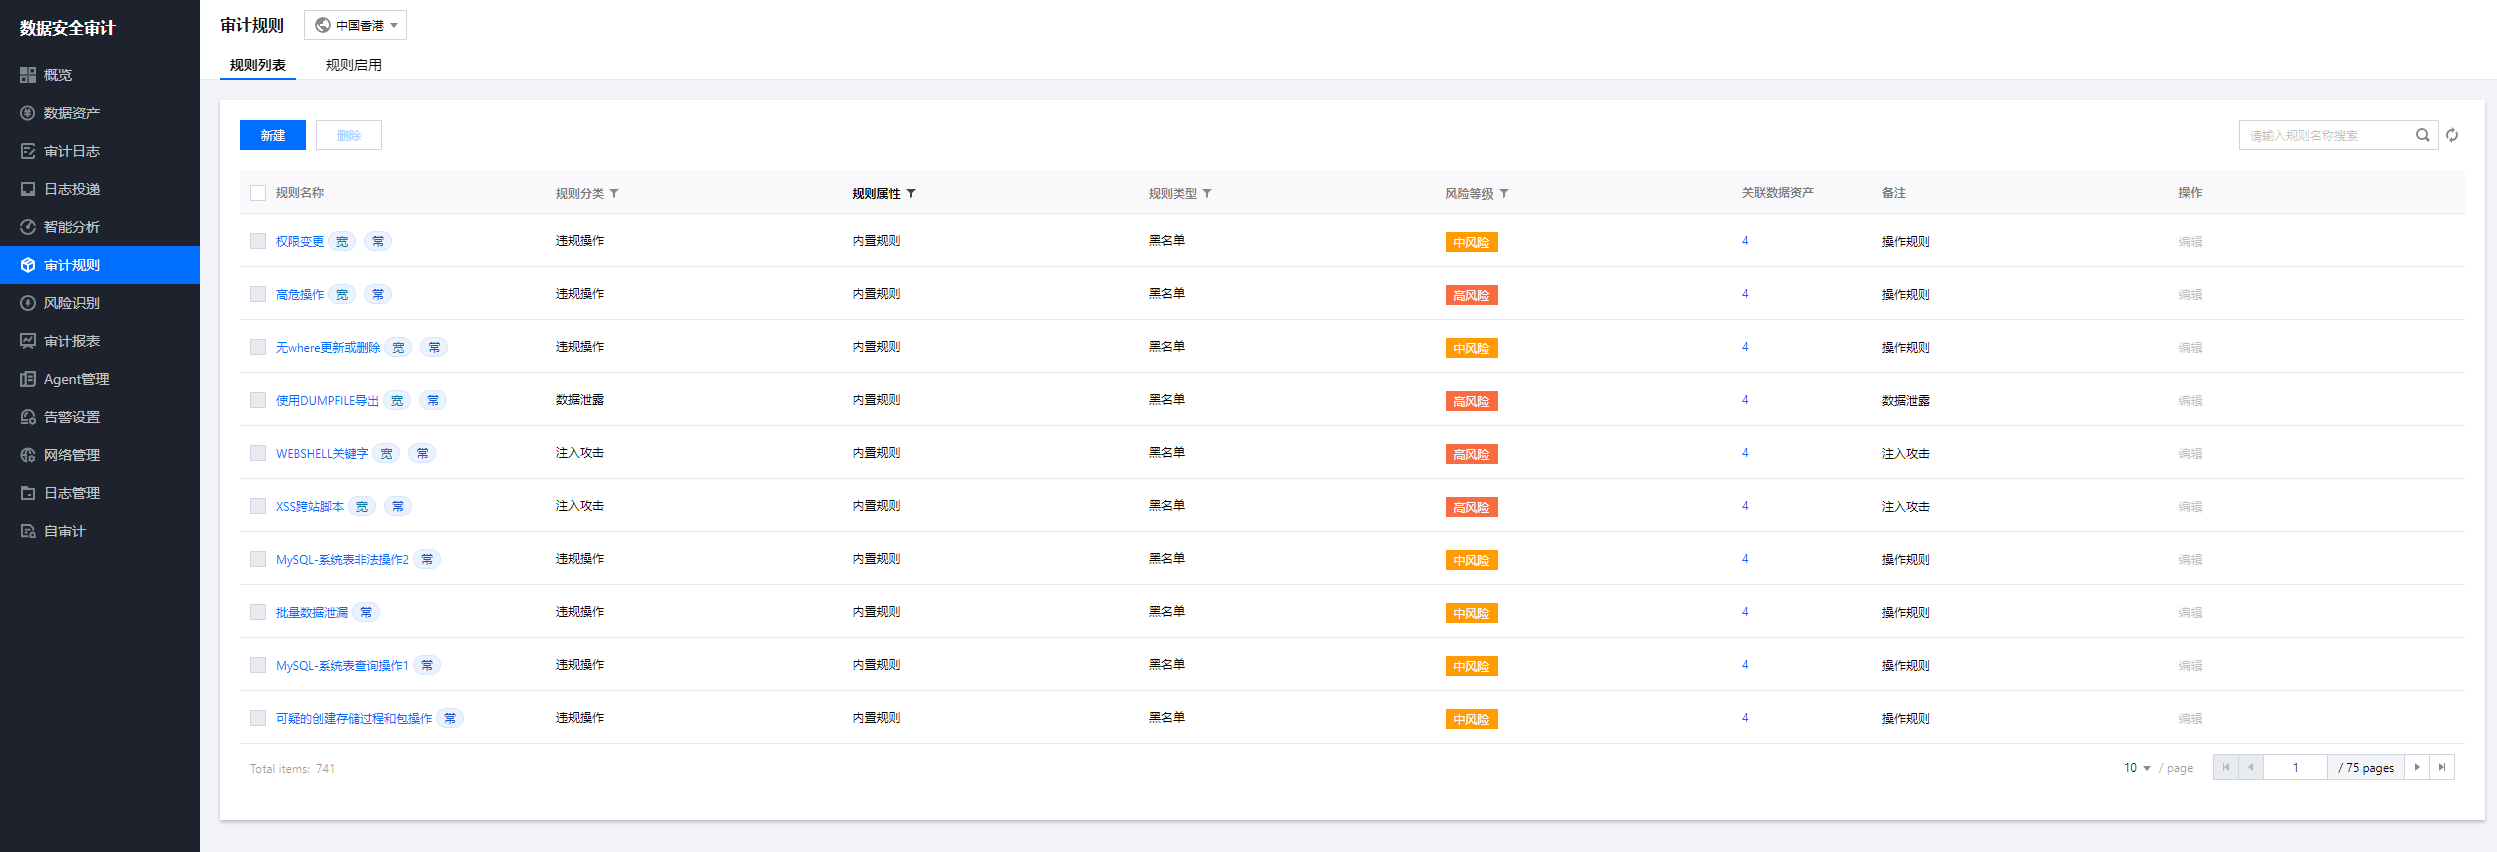Click the 告警设置 sidebar icon
Viewport: 2497px width, 852px height.
[28, 417]
